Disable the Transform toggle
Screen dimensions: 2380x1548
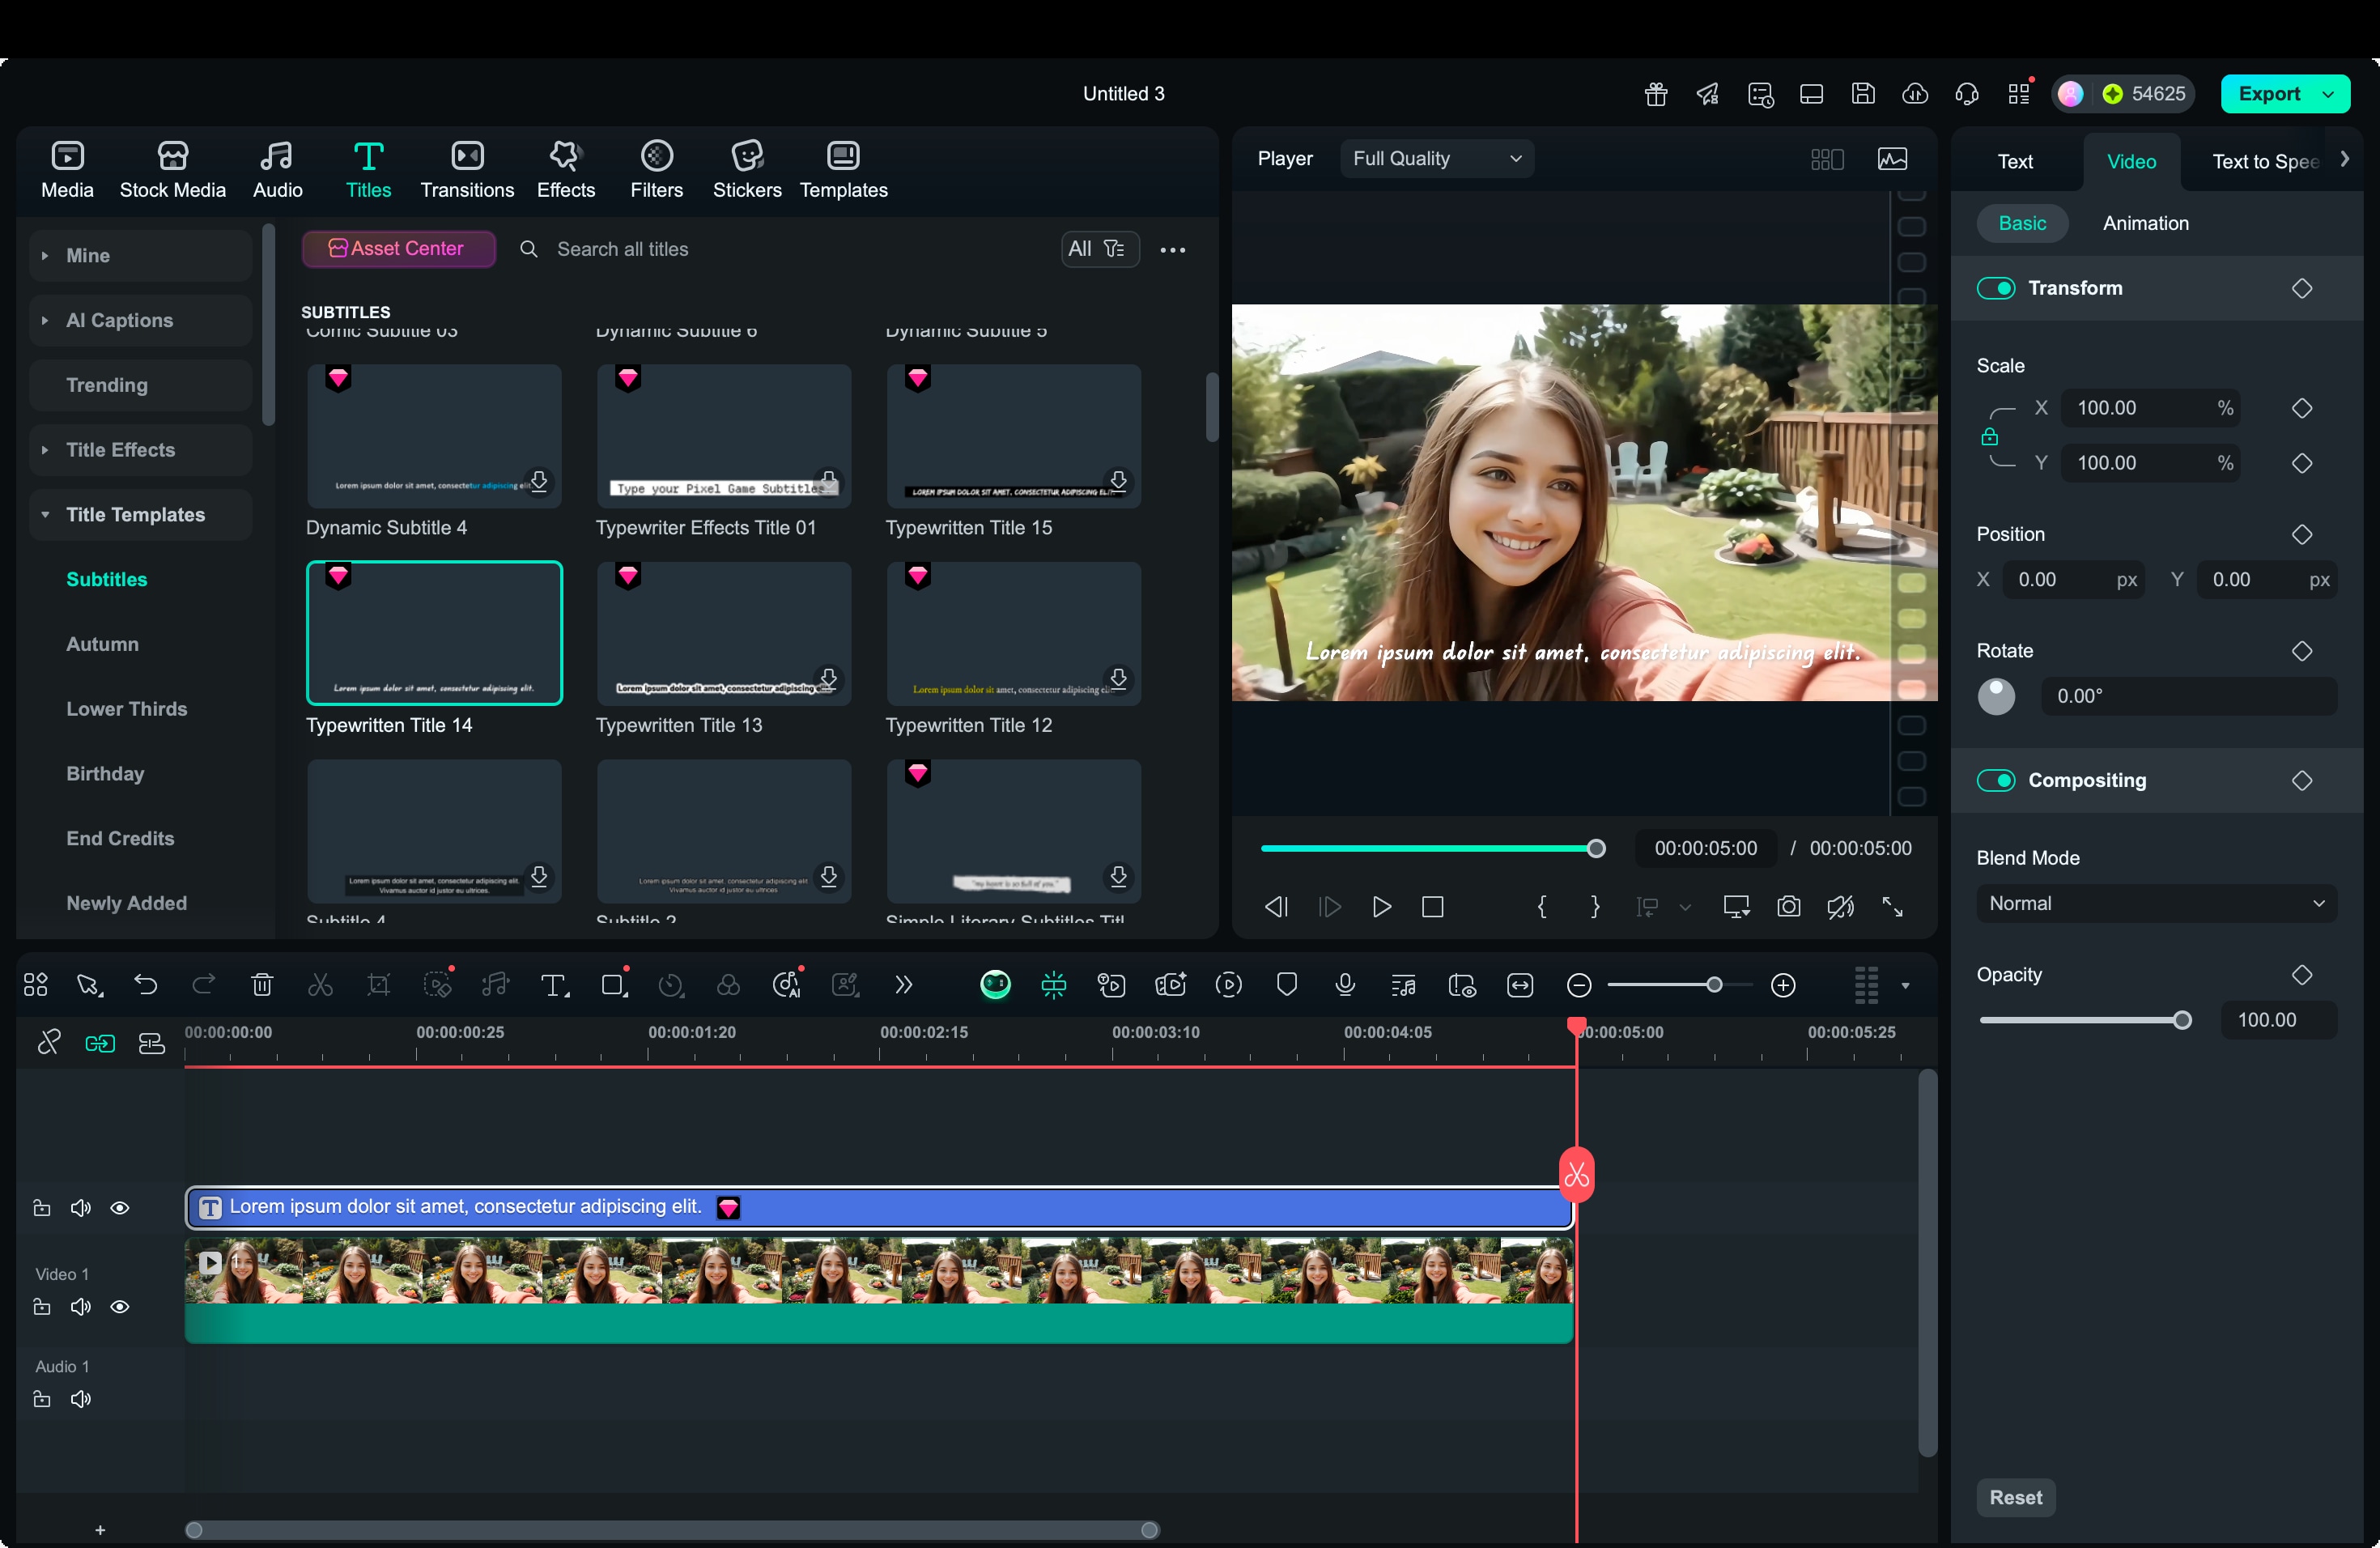click(1996, 288)
